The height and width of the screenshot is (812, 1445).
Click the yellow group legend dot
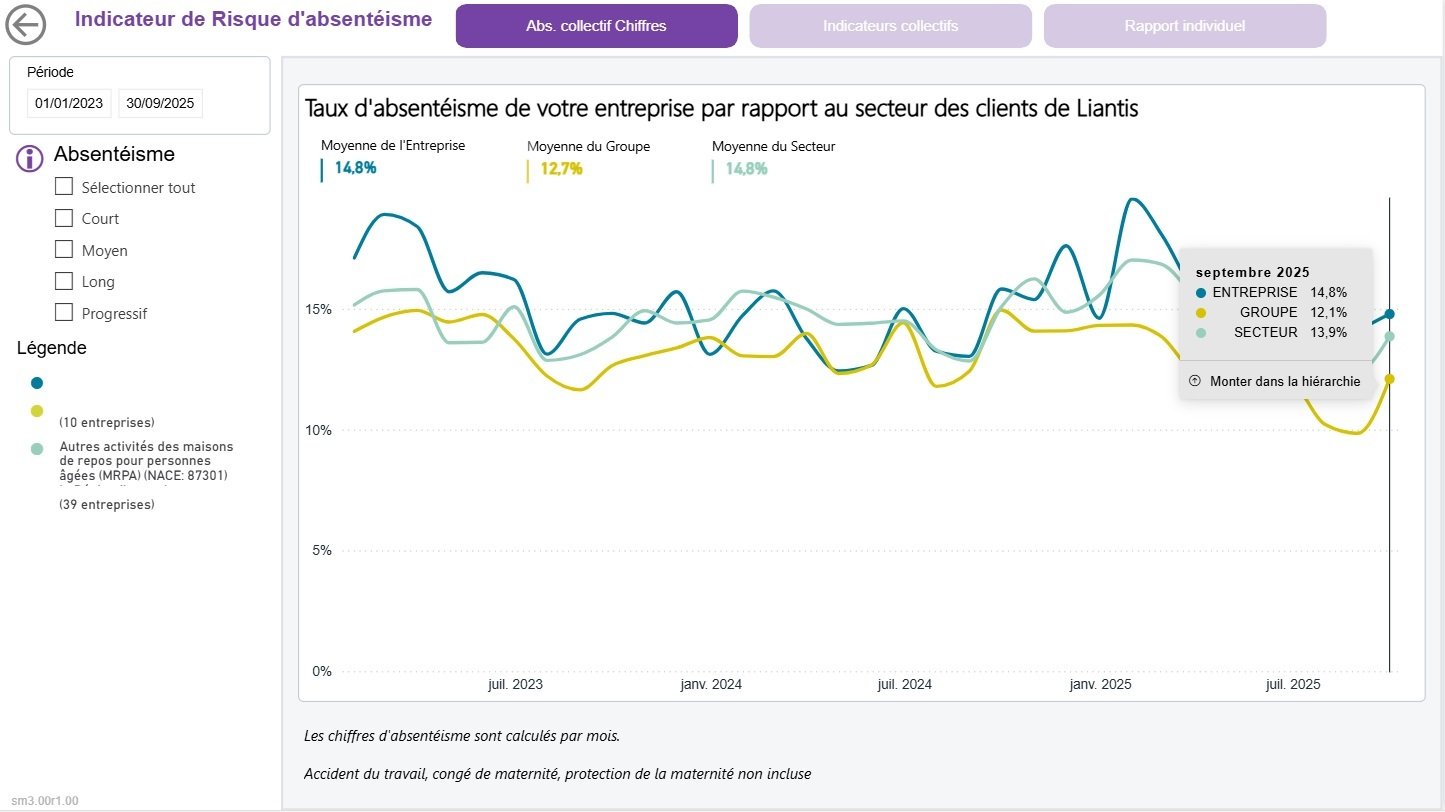click(37, 411)
